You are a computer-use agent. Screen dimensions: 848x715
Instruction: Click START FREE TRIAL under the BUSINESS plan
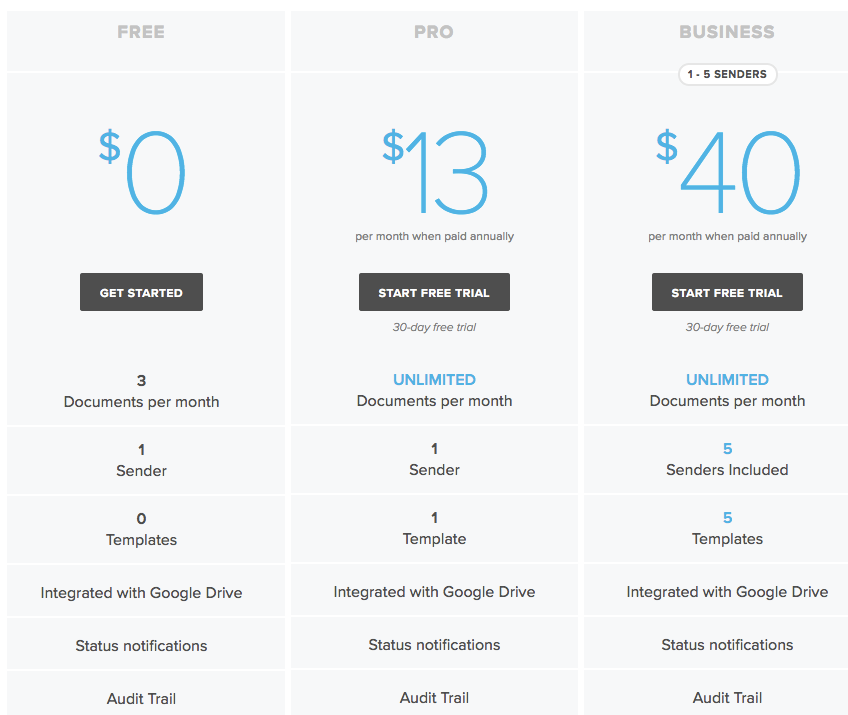(x=727, y=292)
